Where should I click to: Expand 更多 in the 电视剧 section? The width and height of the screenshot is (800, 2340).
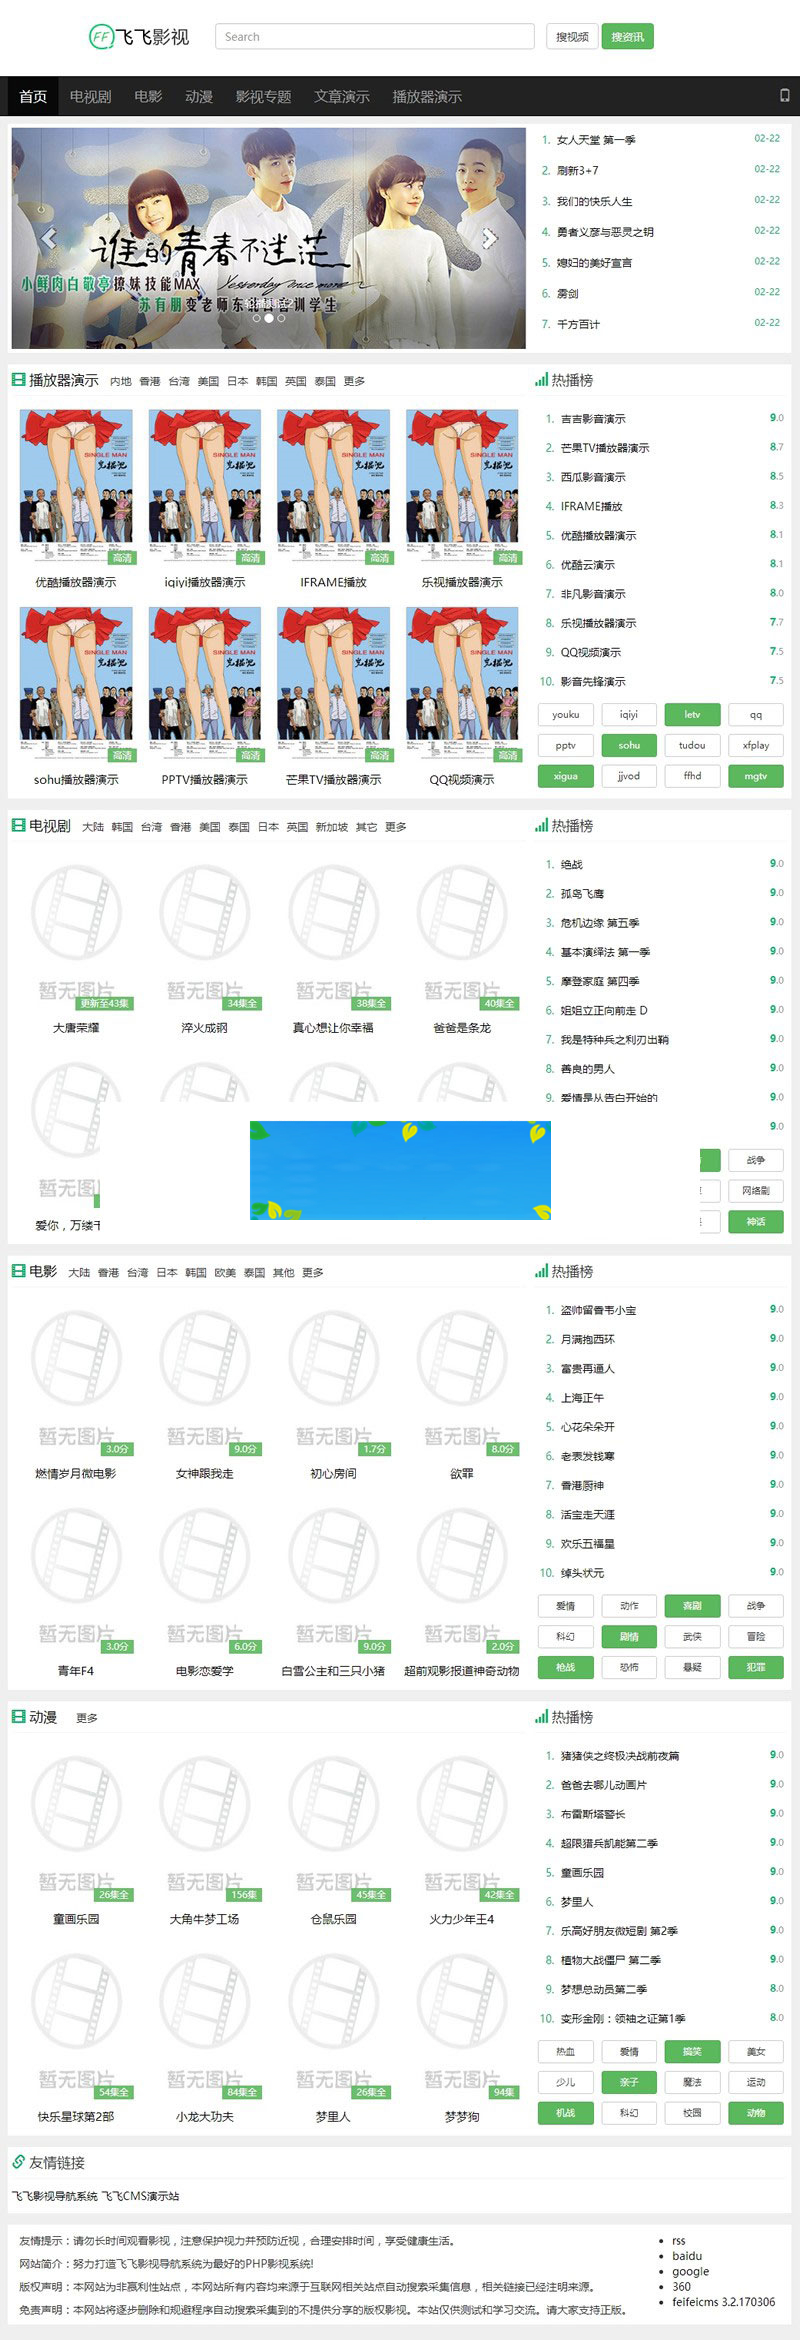click(396, 827)
